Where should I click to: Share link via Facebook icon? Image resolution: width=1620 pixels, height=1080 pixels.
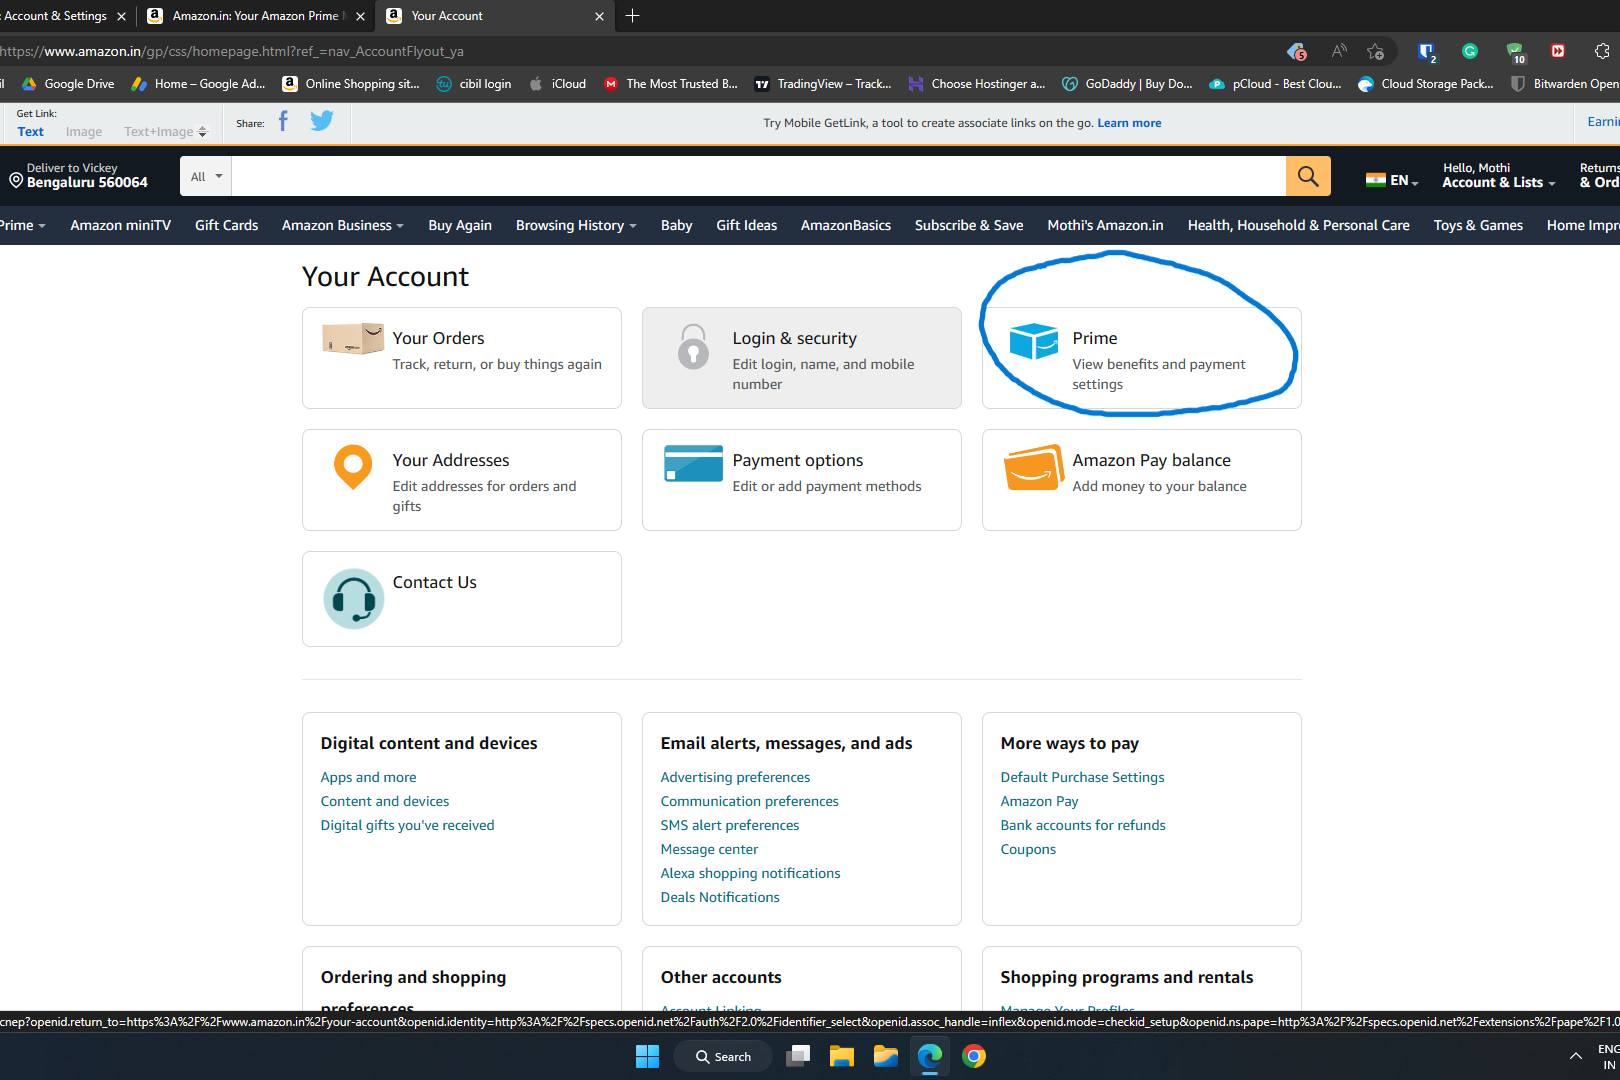tap(283, 122)
